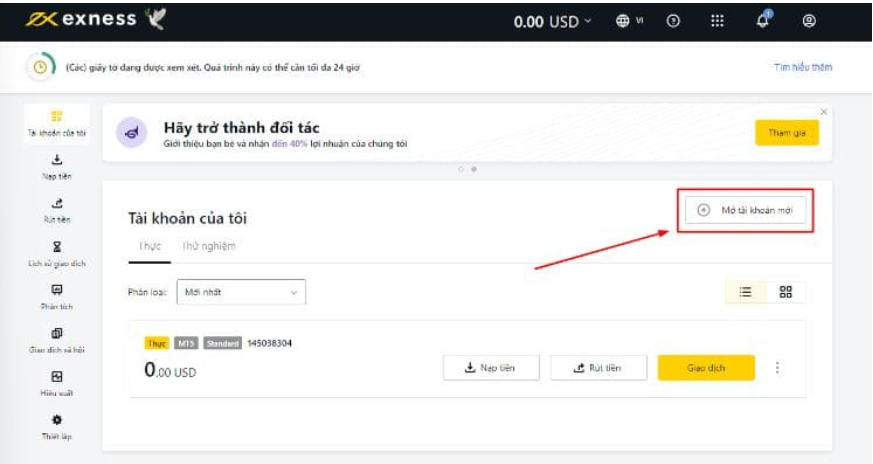Open Rút tiền in the sidebar
The image size is (873, 464).
point(56,208)
